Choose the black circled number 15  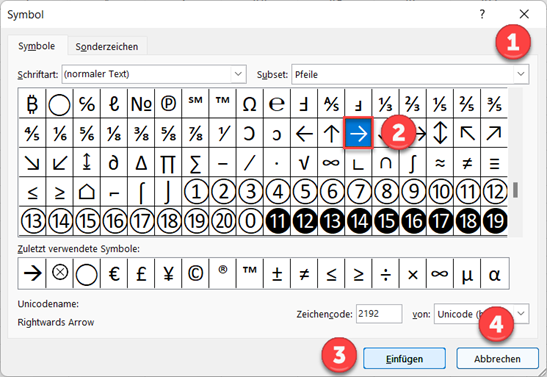click(x=385, y=221)
